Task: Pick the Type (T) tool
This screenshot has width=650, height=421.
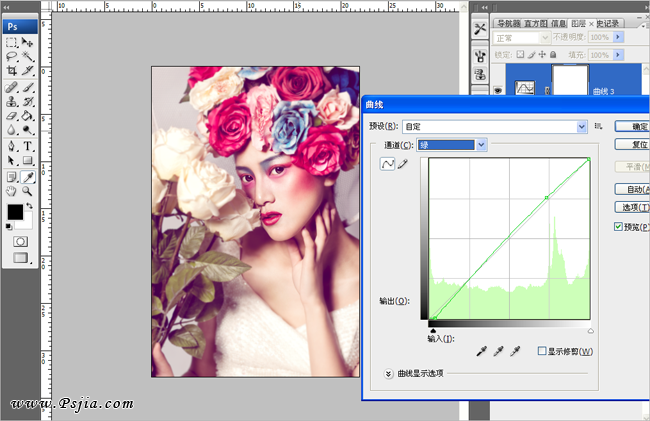Action: 28,146
